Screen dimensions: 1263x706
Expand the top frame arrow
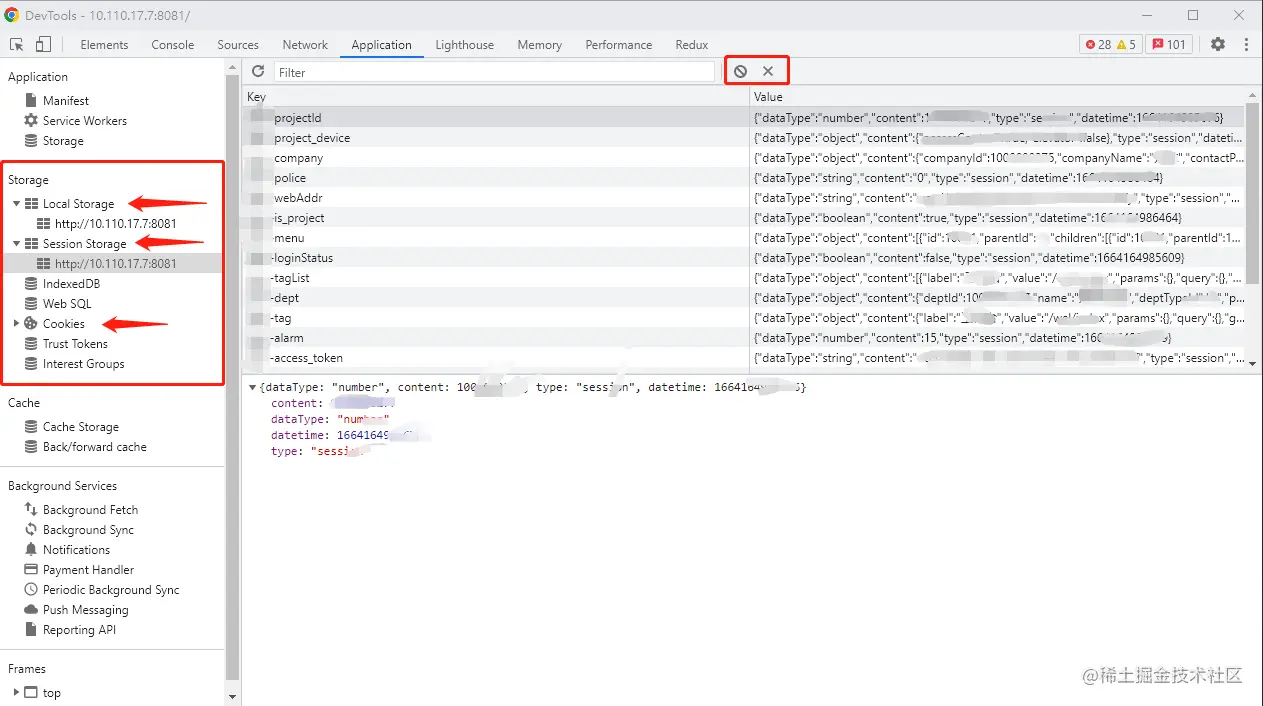click(16, 692)
